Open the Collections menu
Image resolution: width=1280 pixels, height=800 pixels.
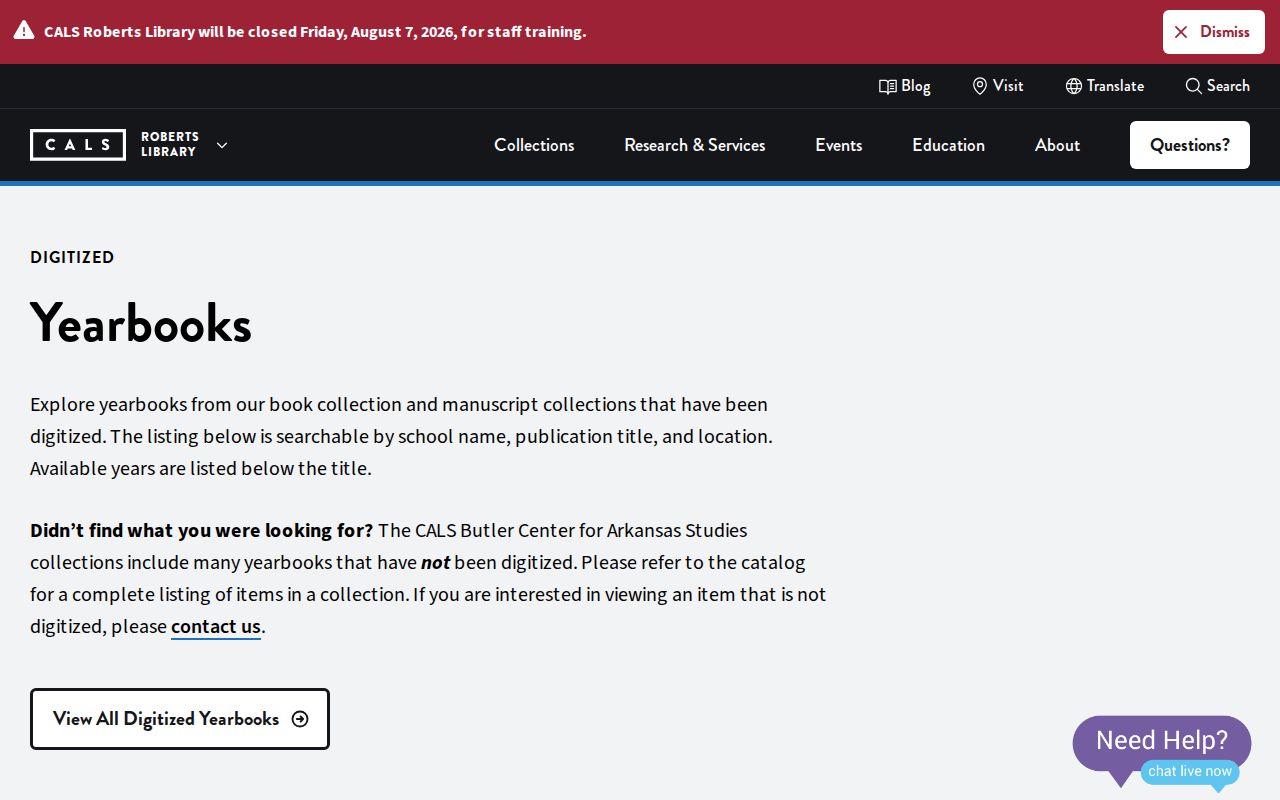(x=534, y=145)
